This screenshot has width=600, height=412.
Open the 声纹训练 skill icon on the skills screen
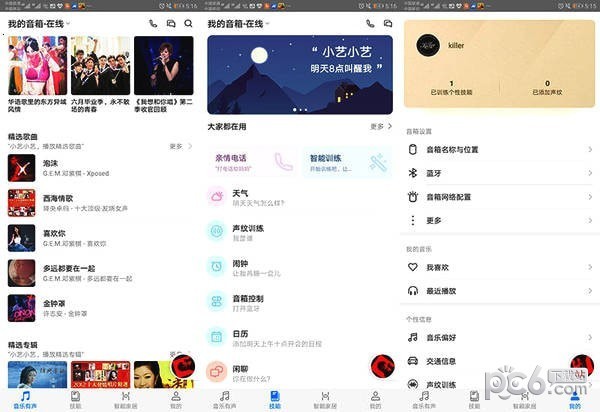(217, 231)
